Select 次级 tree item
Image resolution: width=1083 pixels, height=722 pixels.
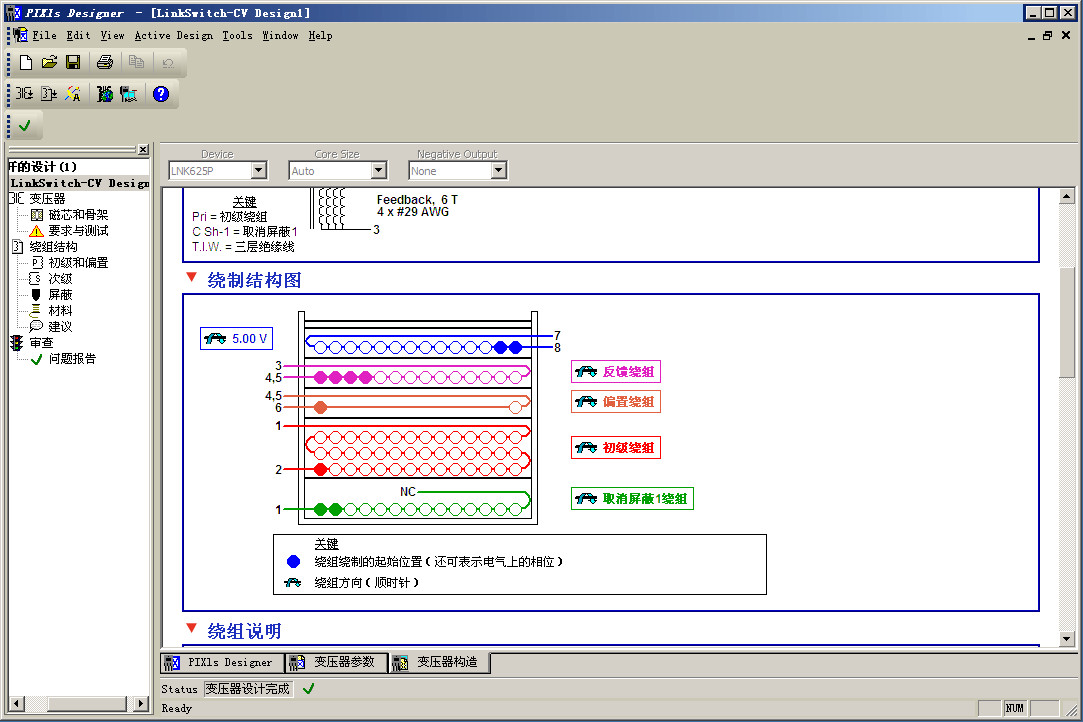[60, 278]
